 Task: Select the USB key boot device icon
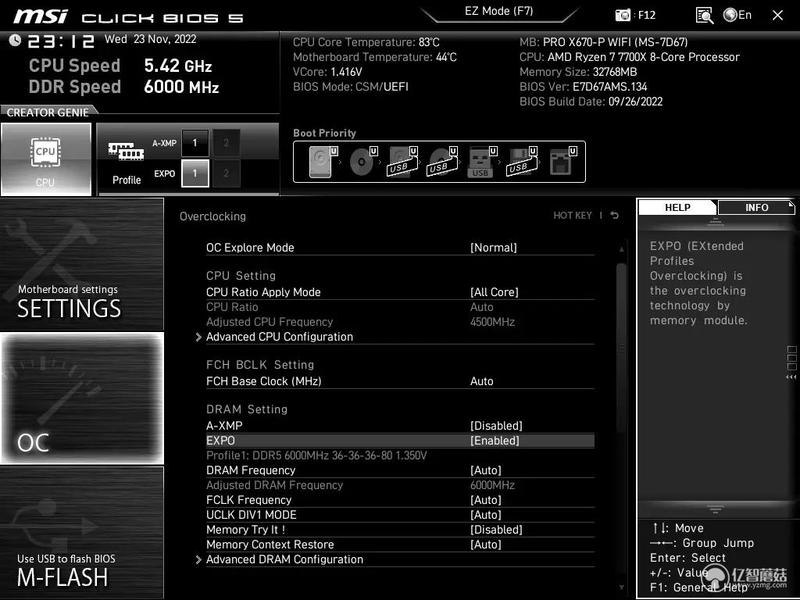pyautogui.click(x=482, y=162)
